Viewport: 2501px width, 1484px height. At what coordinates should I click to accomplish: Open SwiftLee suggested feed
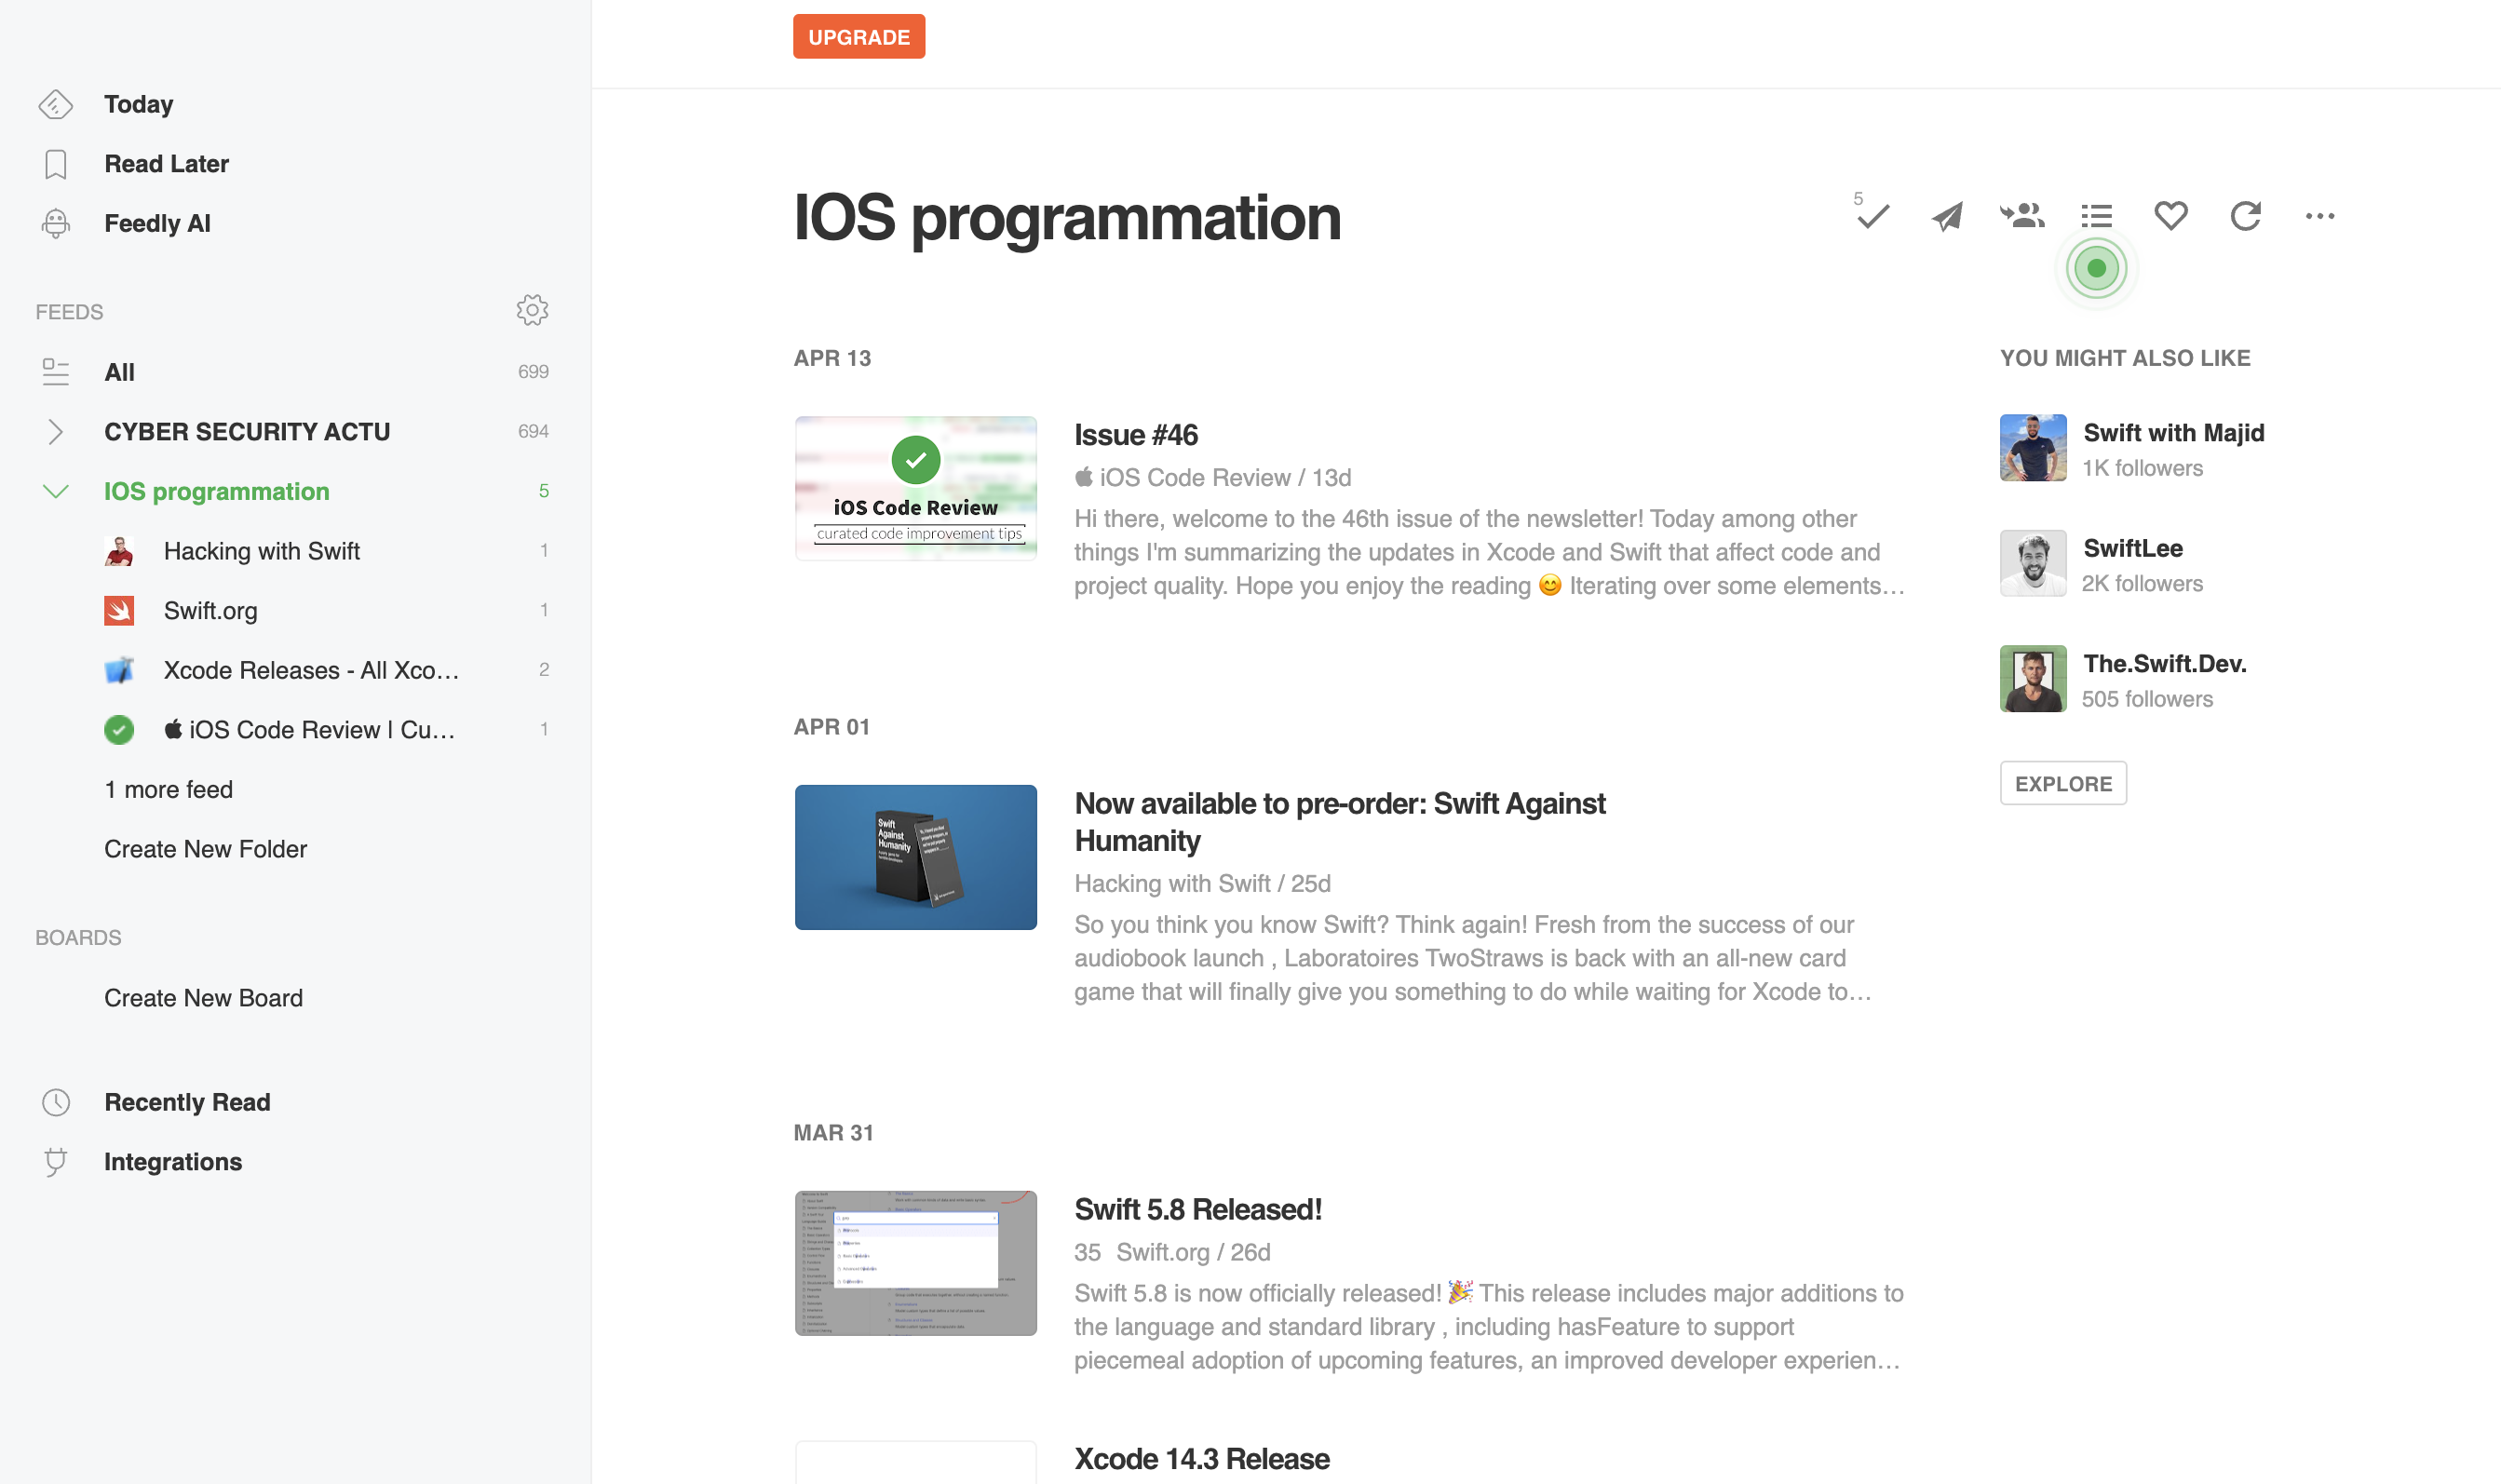2133,548
